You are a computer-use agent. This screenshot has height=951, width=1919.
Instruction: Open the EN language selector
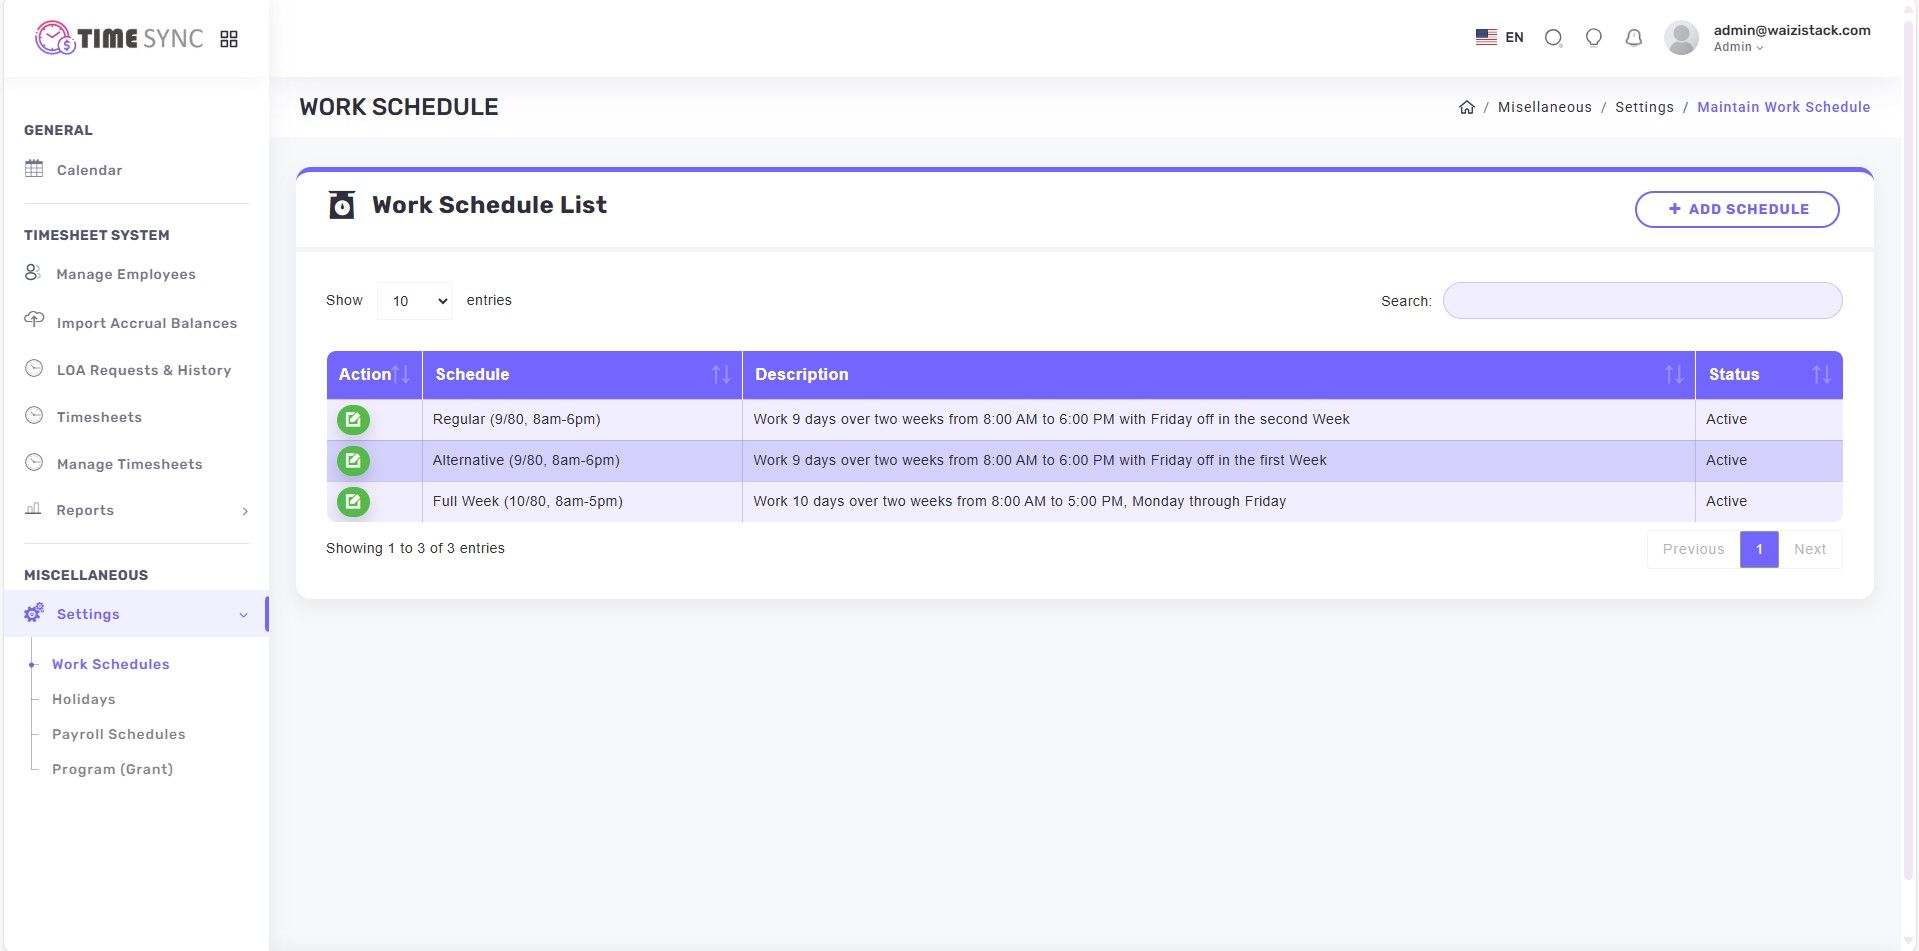pos(1499,38)
